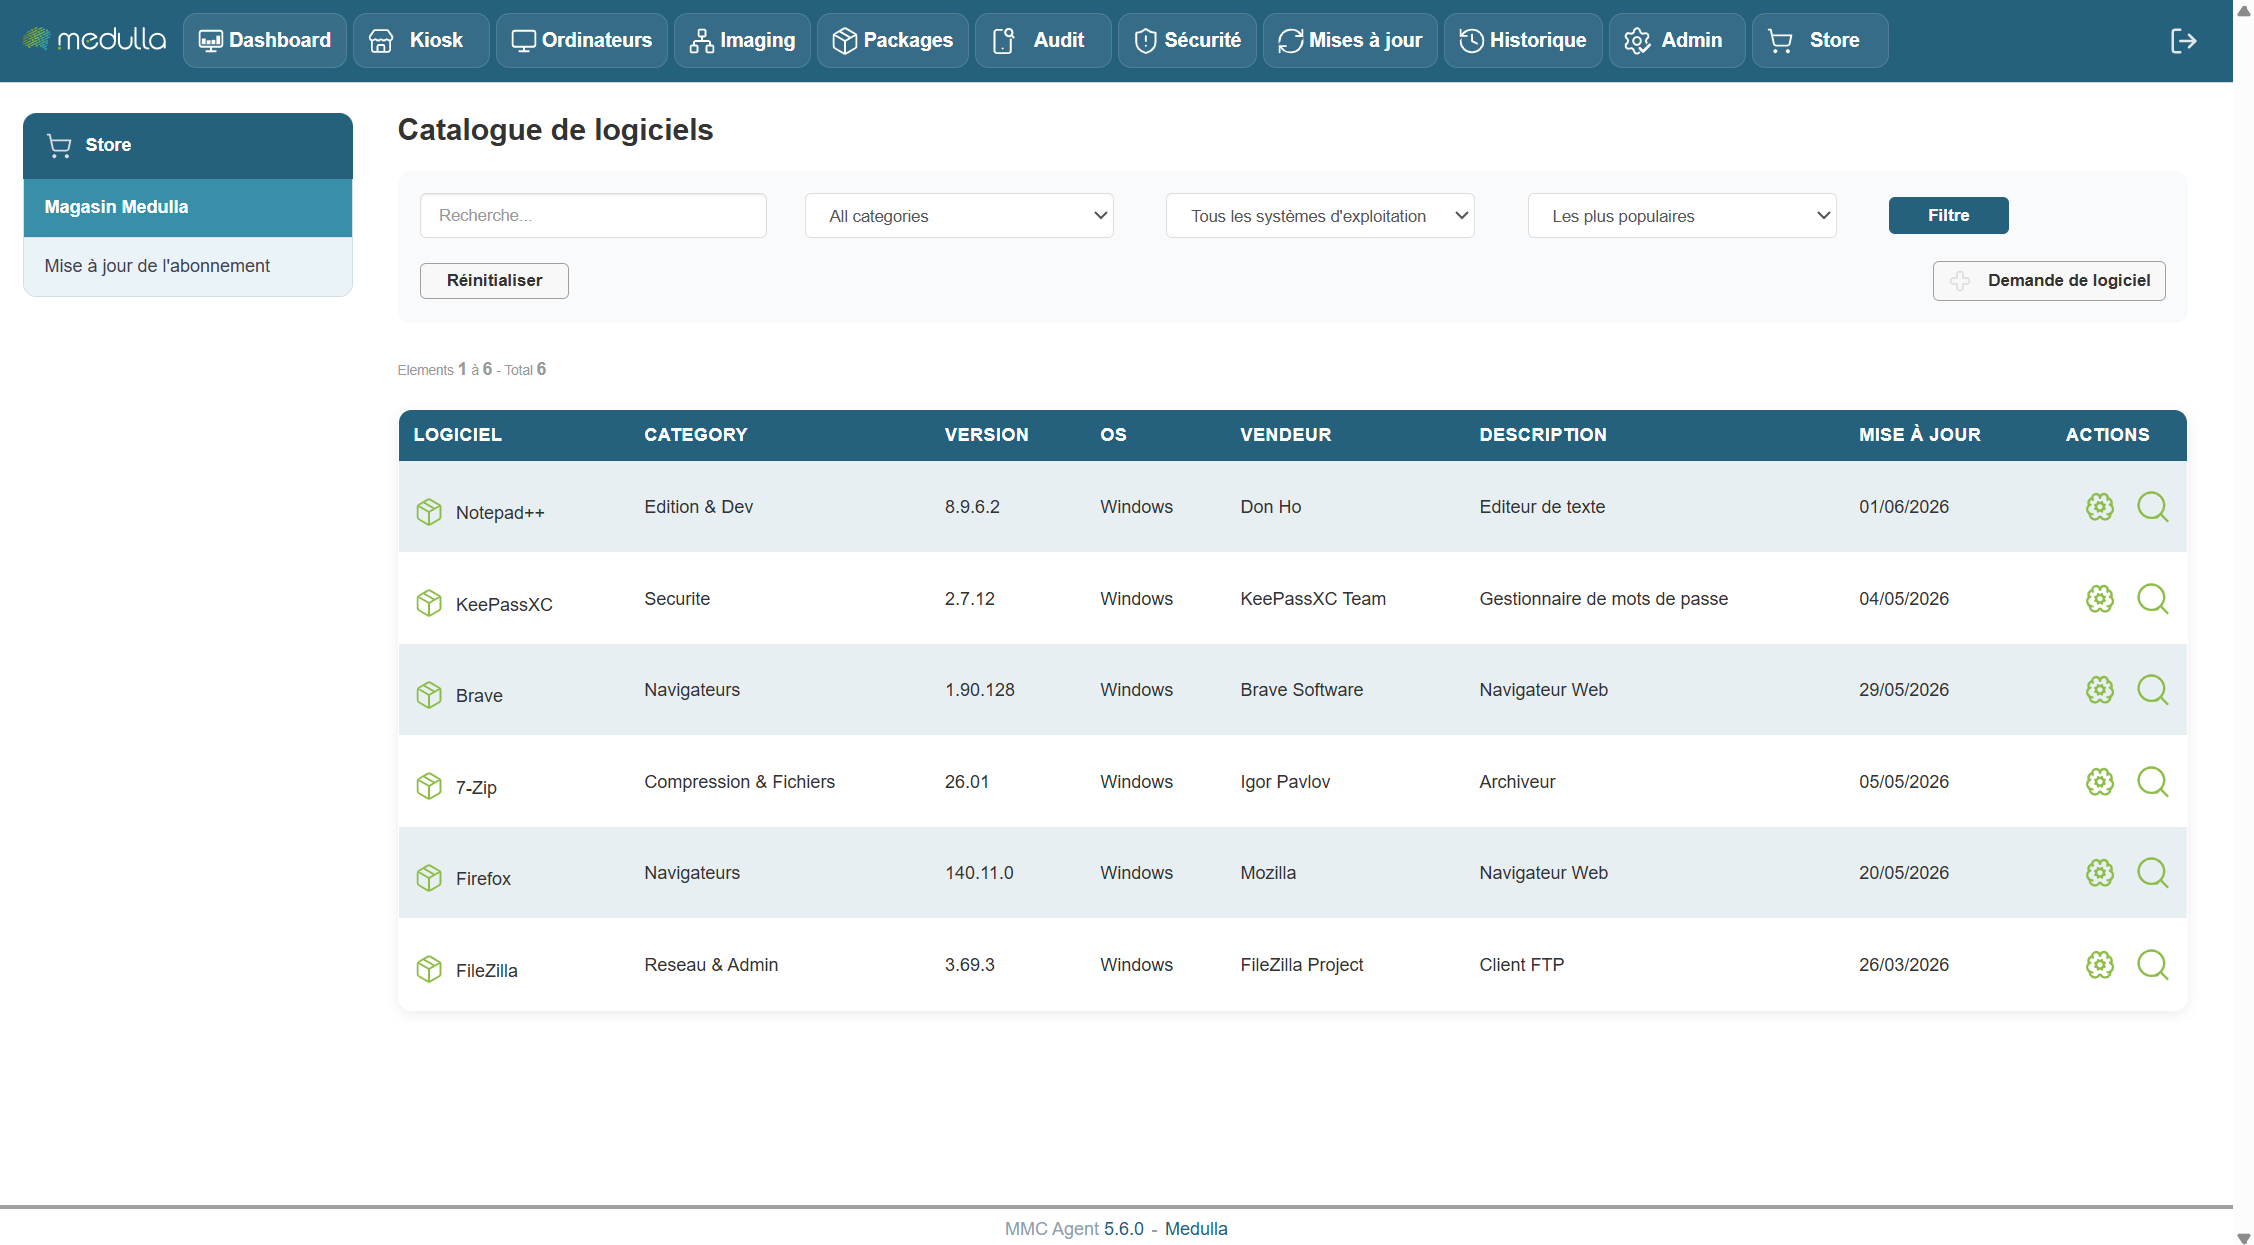Click the KeePassXC software name
Viewport: 2254px width, 1245px height.
click(504, 605)
